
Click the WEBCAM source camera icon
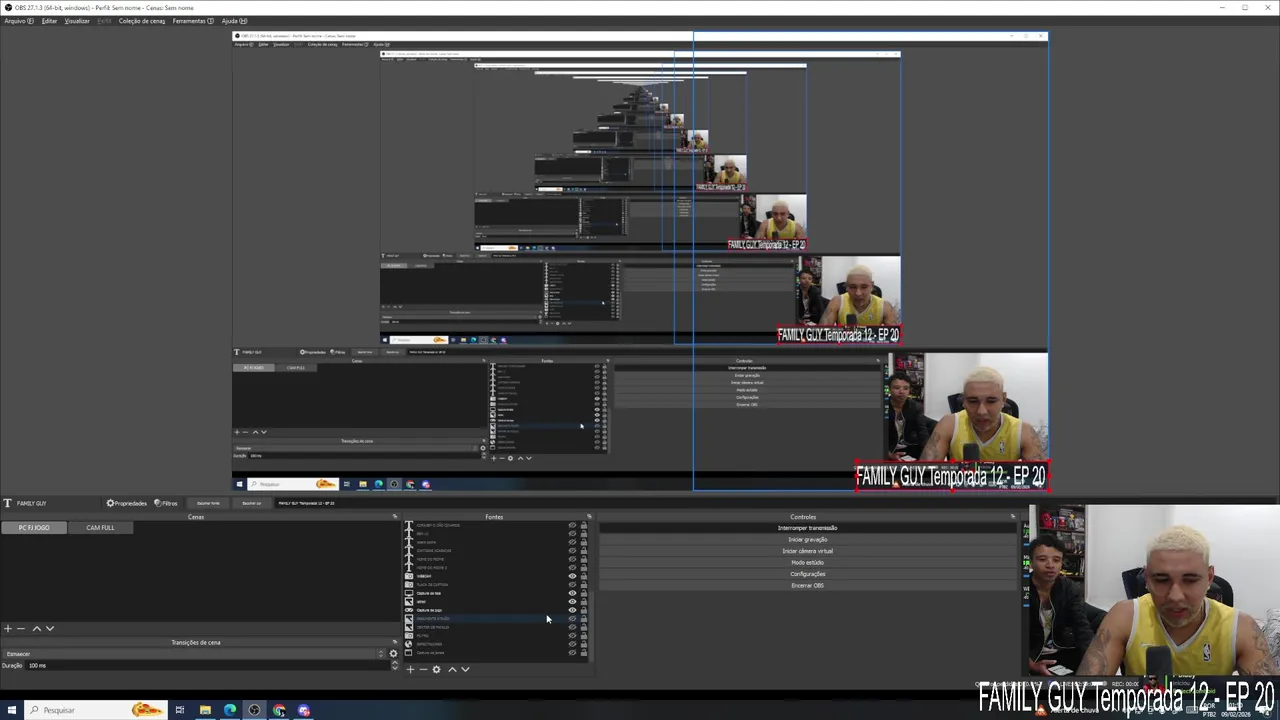coord(409,576)
